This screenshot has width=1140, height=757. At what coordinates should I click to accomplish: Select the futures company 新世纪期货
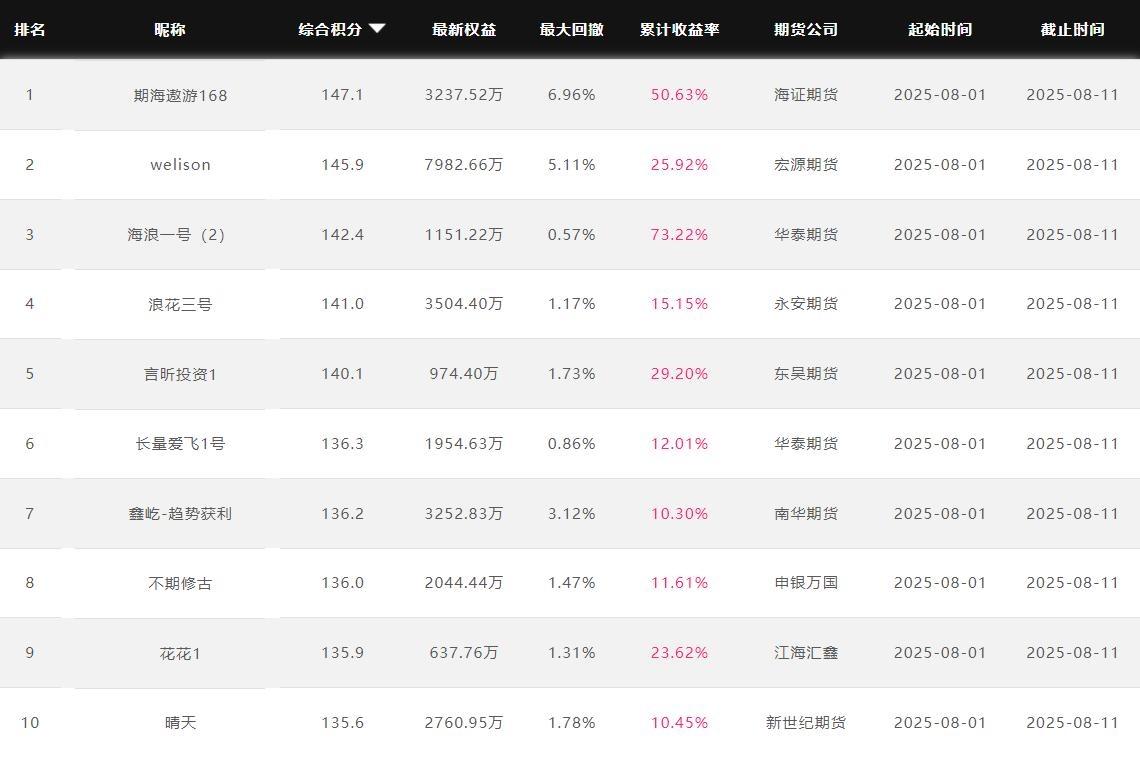tap(806, 722)
